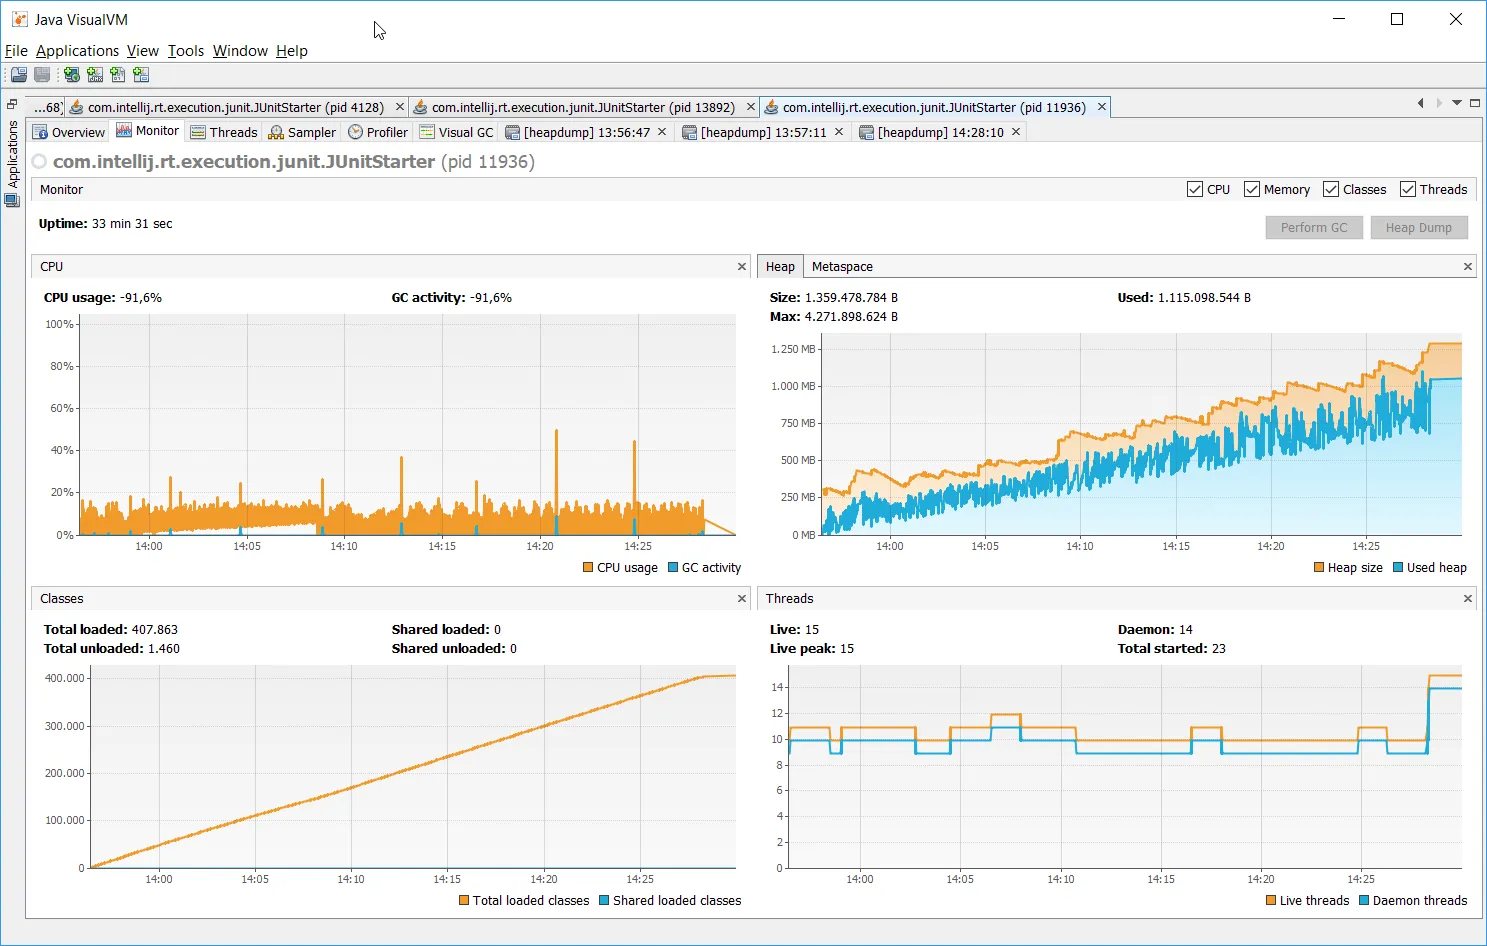Click the Heap size legend swatch

coord(1319,568)
